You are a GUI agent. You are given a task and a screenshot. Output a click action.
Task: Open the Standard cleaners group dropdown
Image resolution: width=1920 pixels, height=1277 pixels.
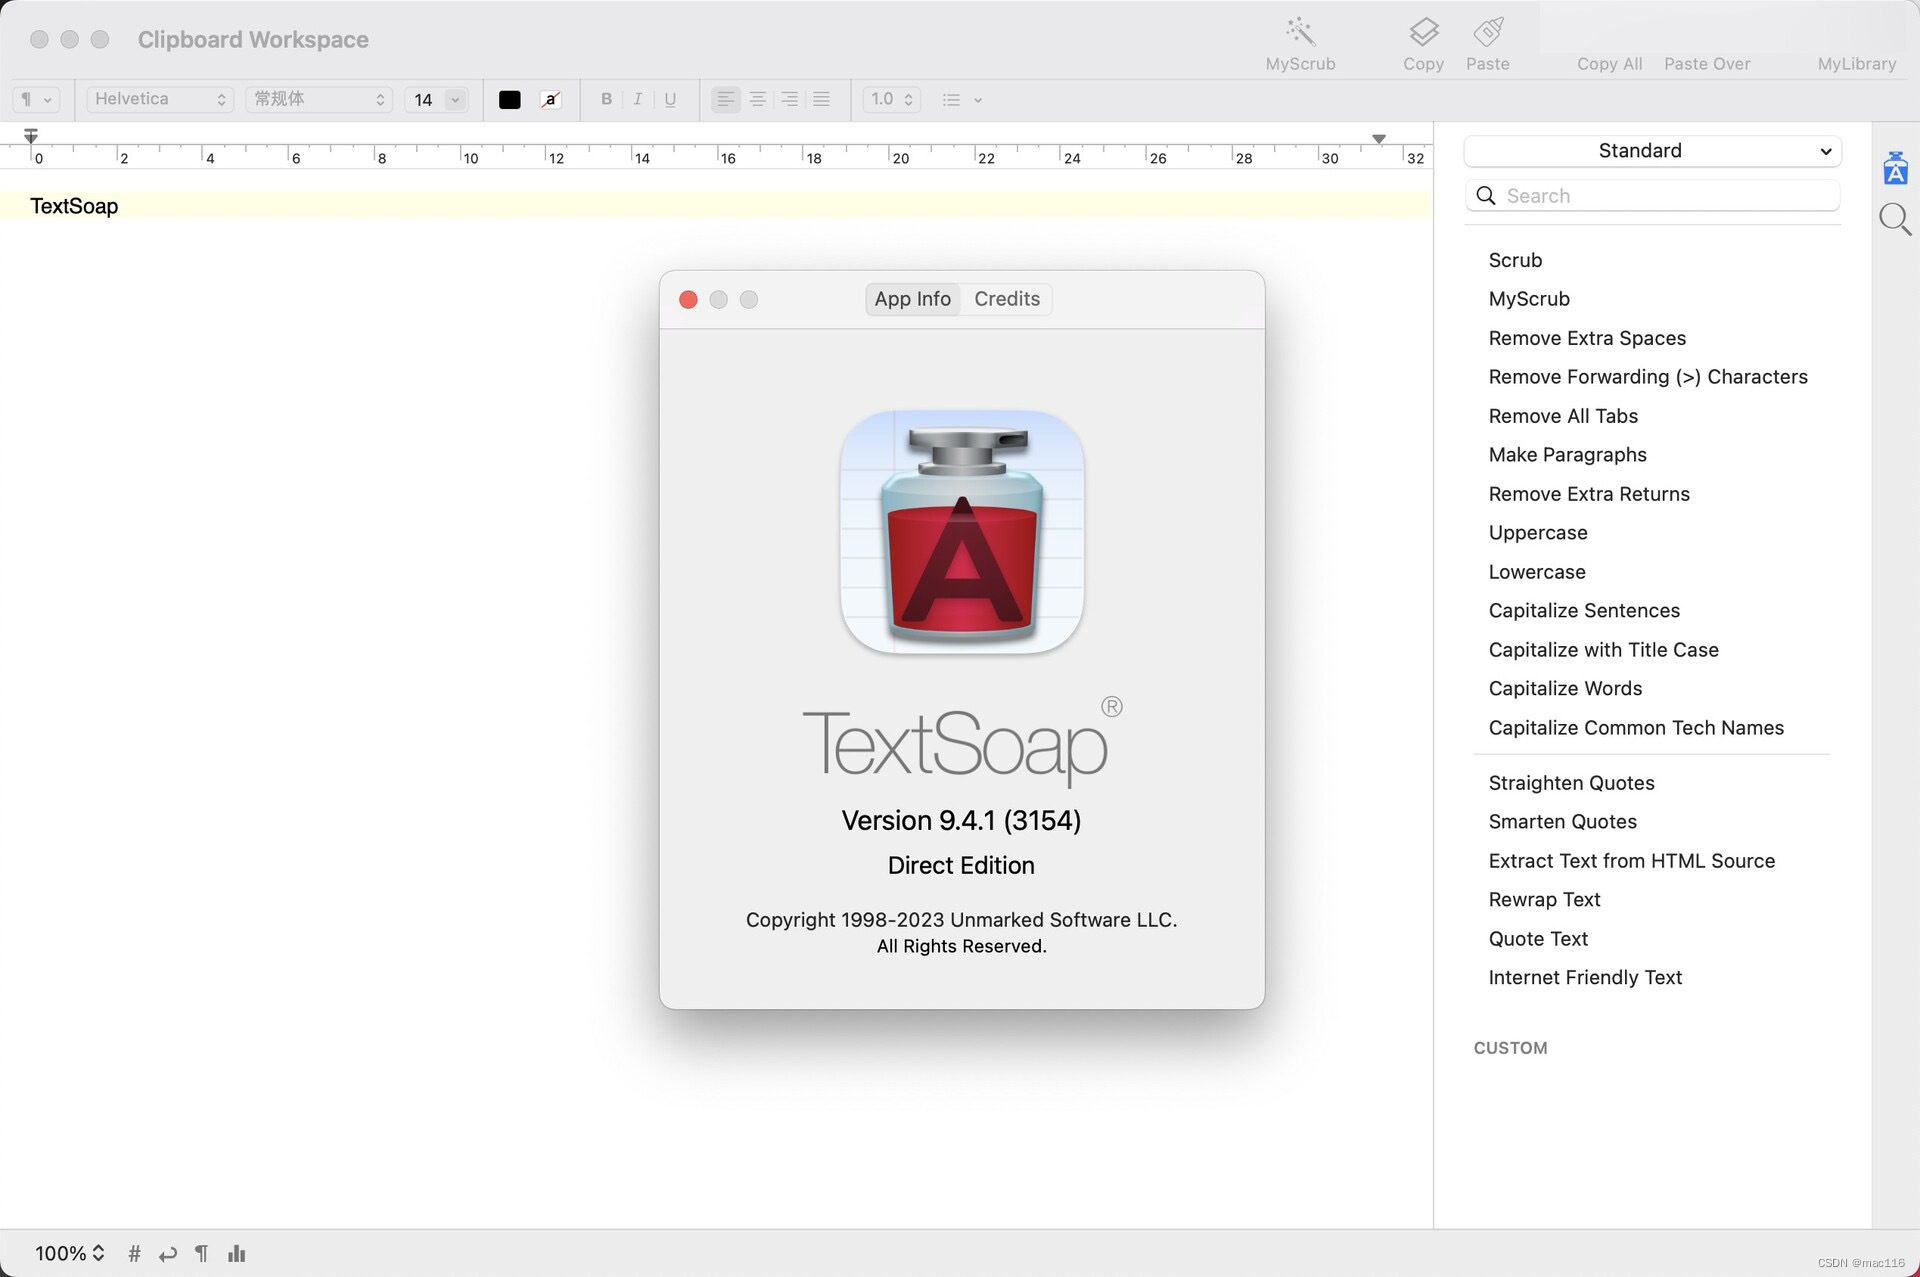[1652, 151]
